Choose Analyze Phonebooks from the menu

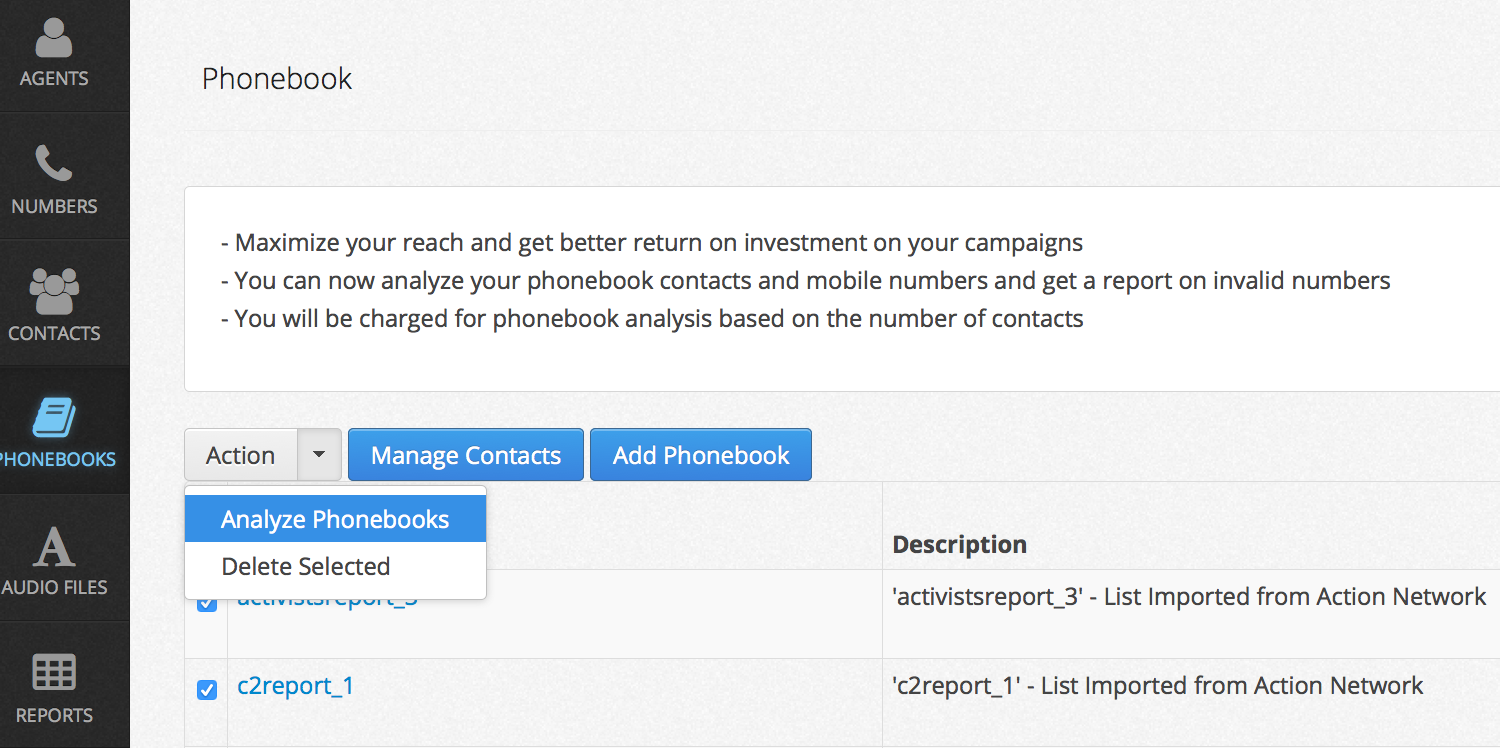click(x=335, y=520)
